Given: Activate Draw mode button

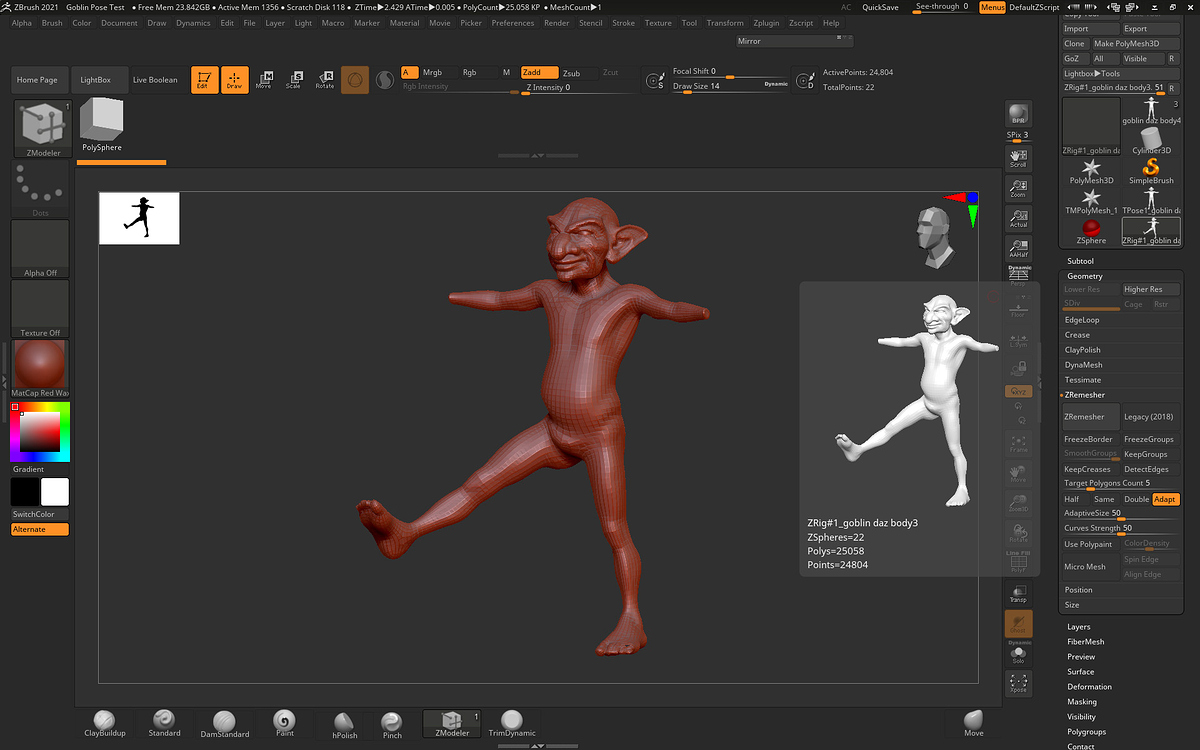Looking at the screenshot, I should pos(235,80).
